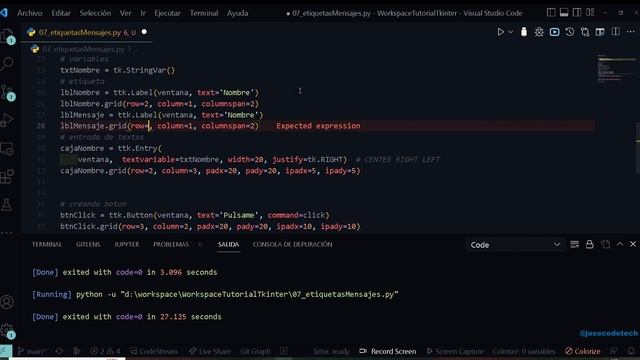The height and width of the screenshot is (360, 640).
Task: Click the git compare changes icon
Action: (x=585, y=32)
